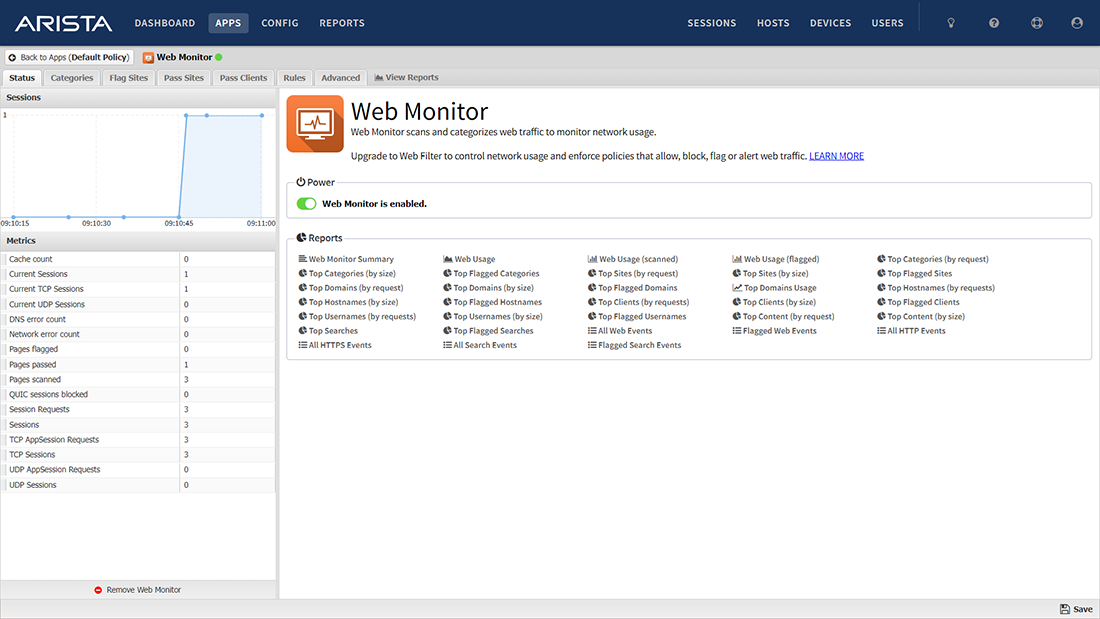Open the DASHBOARD menu
This screenshot has height=619, width=1100.
165,23
